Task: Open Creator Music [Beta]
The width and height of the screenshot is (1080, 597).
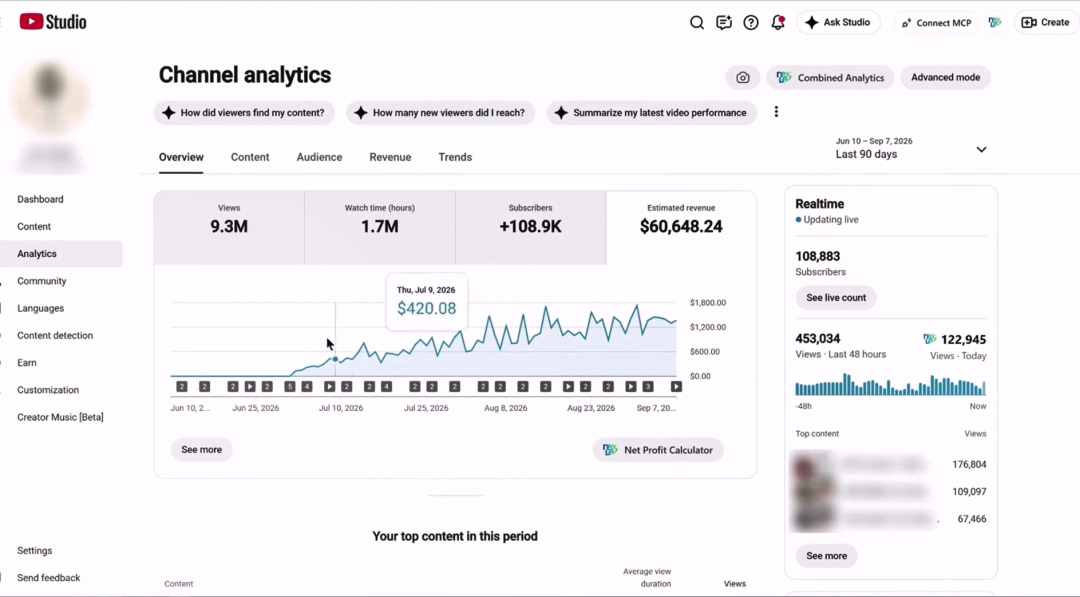Action: click(60, 417)
